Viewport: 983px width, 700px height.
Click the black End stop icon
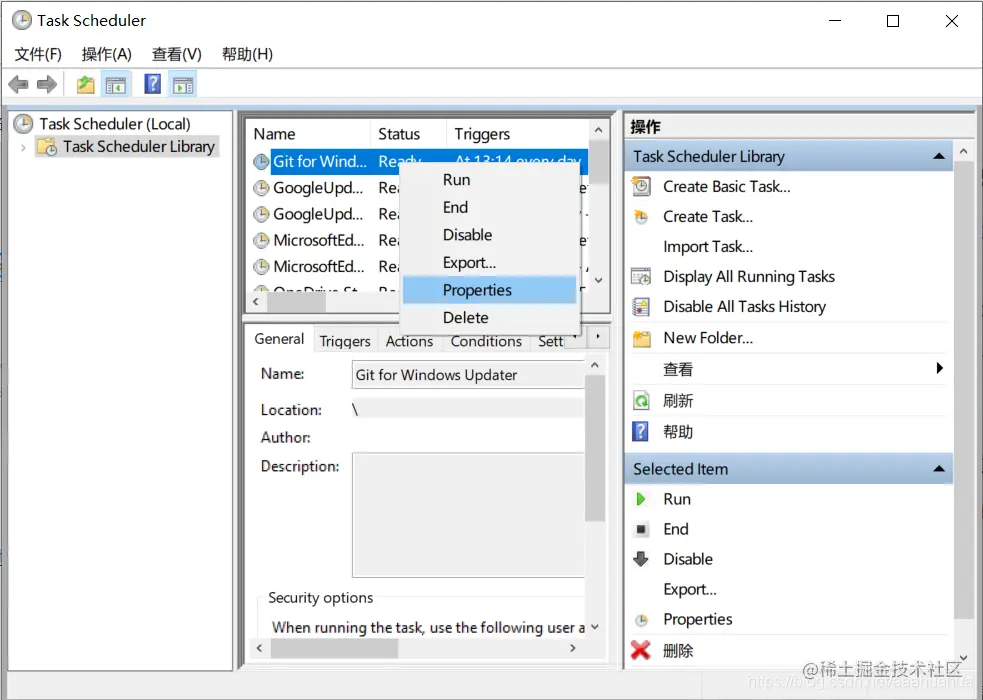click(641, 530)
